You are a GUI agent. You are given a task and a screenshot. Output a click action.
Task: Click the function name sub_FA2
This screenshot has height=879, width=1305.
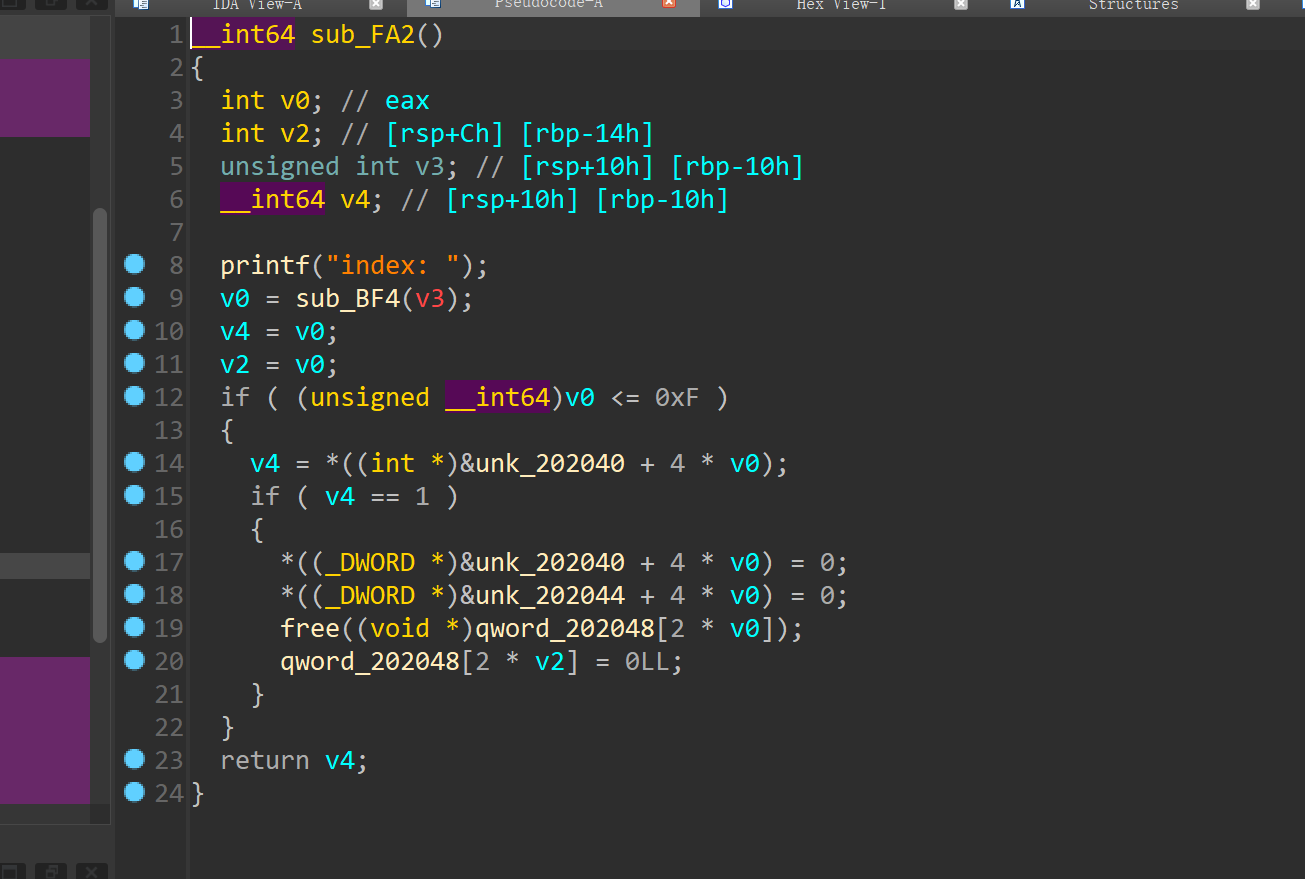[x=363, y=35]
